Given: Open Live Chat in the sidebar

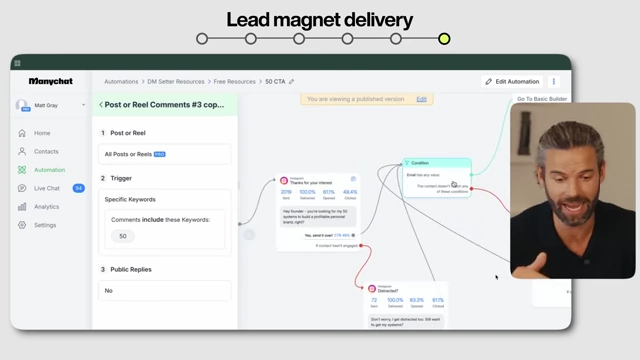Looking at the screenshot, I should (x=47, y=188).
